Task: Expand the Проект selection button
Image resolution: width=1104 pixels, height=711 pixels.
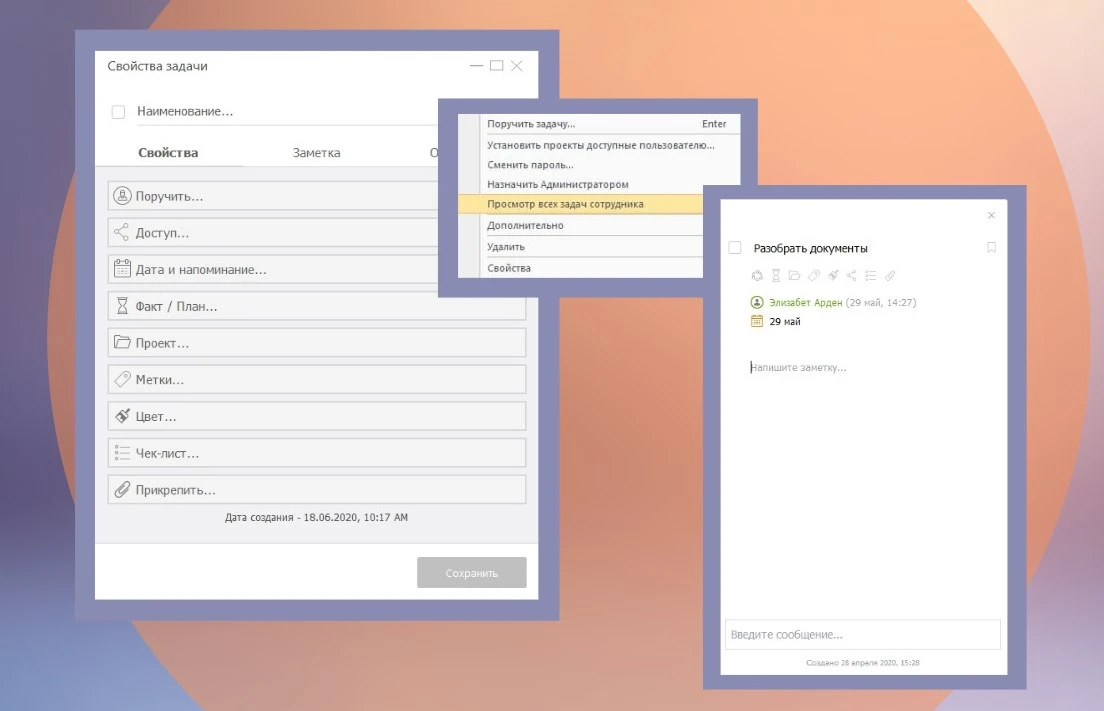Action: tap(316, 343)
